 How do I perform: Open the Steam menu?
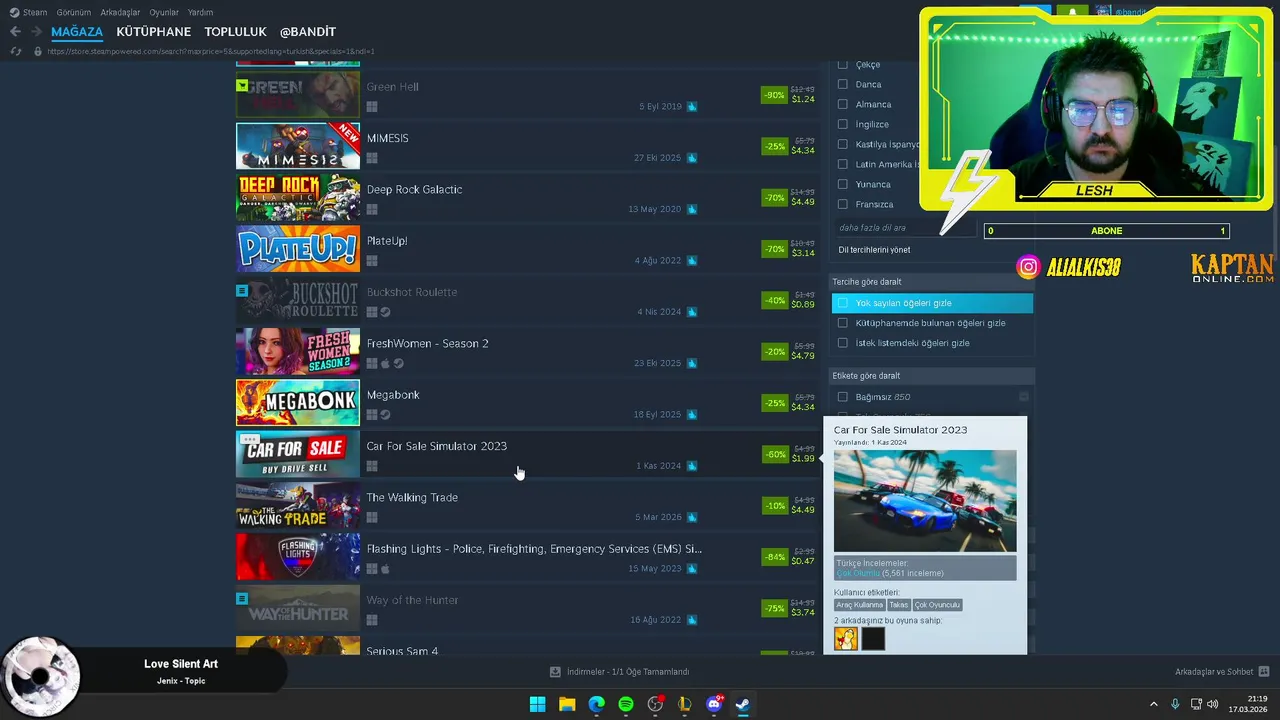coord(35,12)
